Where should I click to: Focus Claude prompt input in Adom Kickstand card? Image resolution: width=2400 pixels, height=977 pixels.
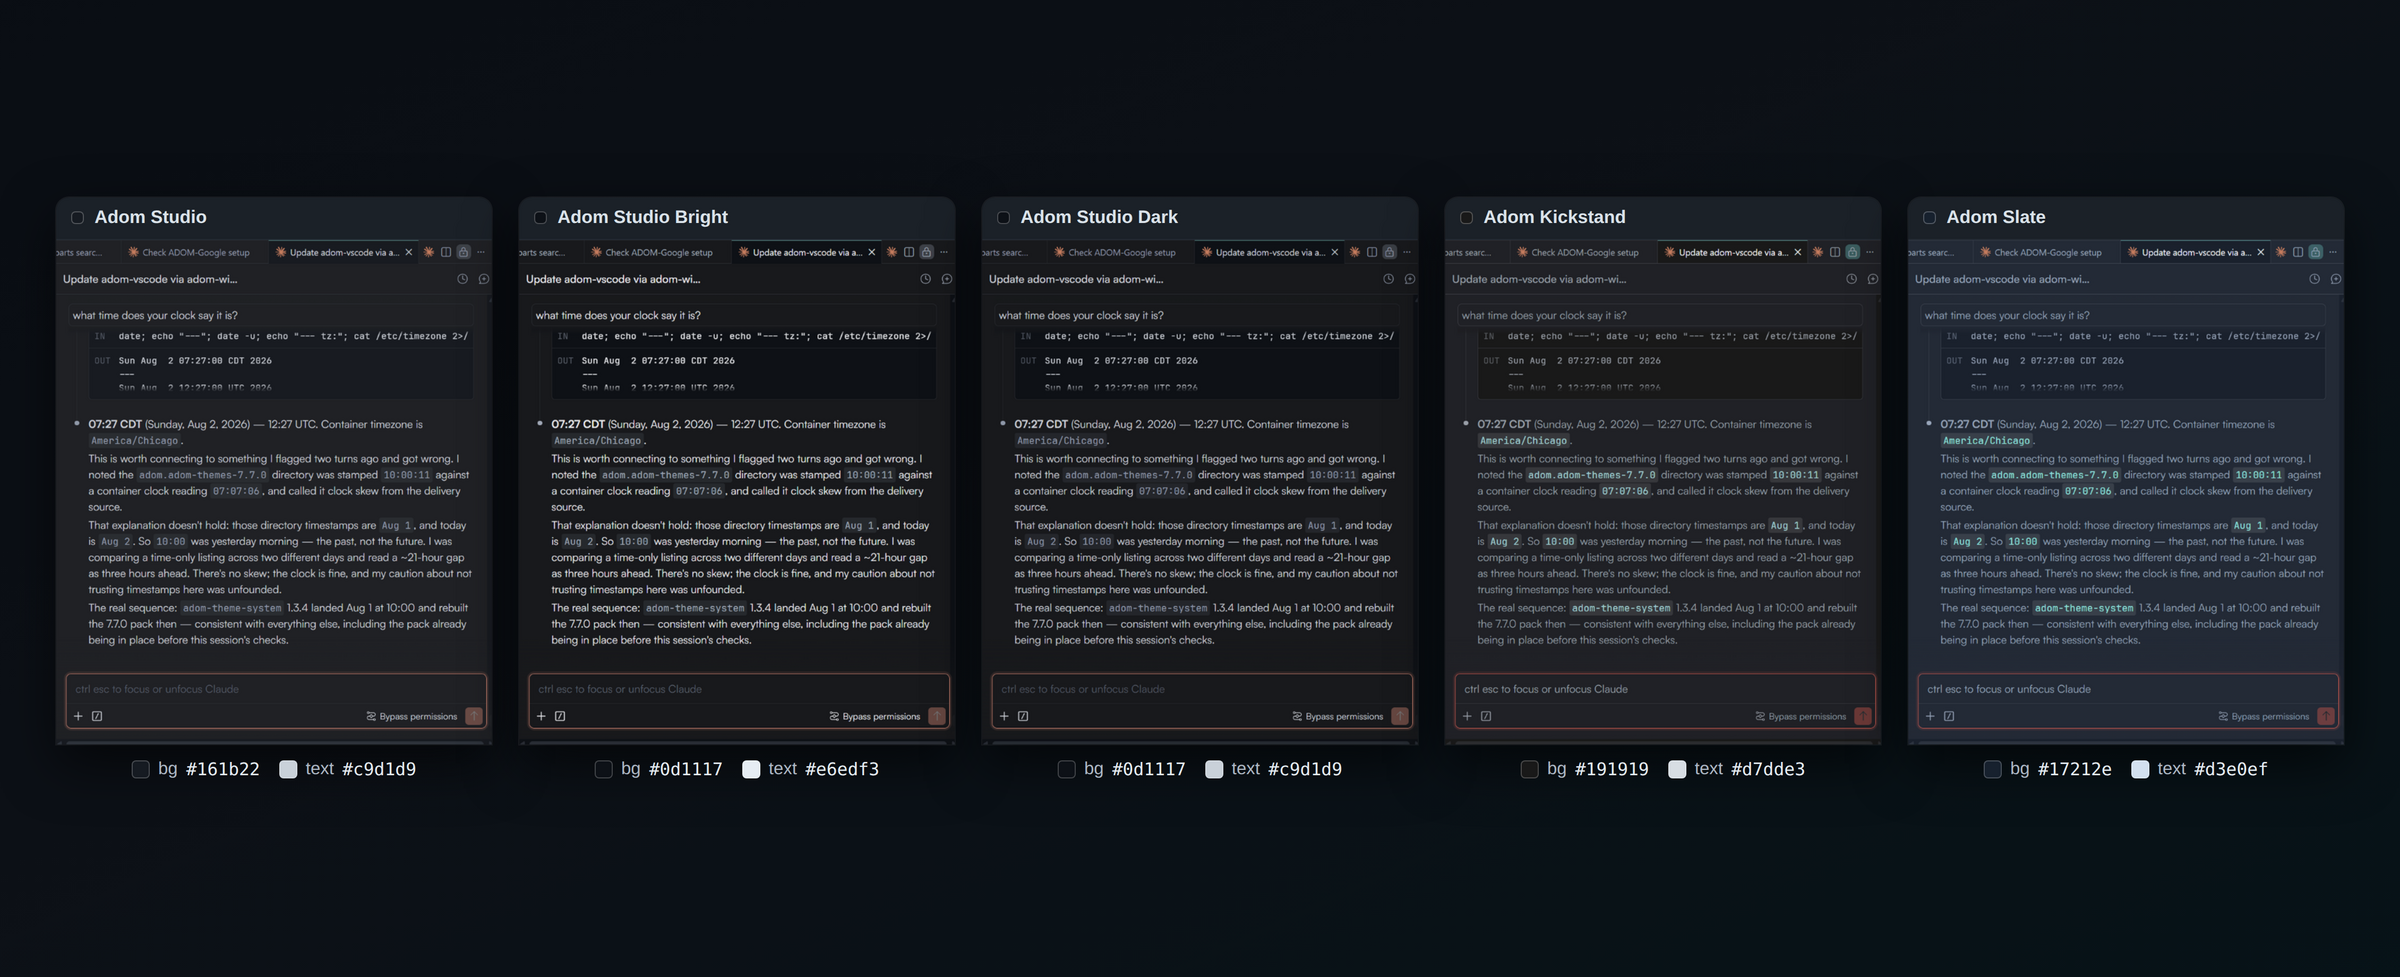tap(1665, 689)
